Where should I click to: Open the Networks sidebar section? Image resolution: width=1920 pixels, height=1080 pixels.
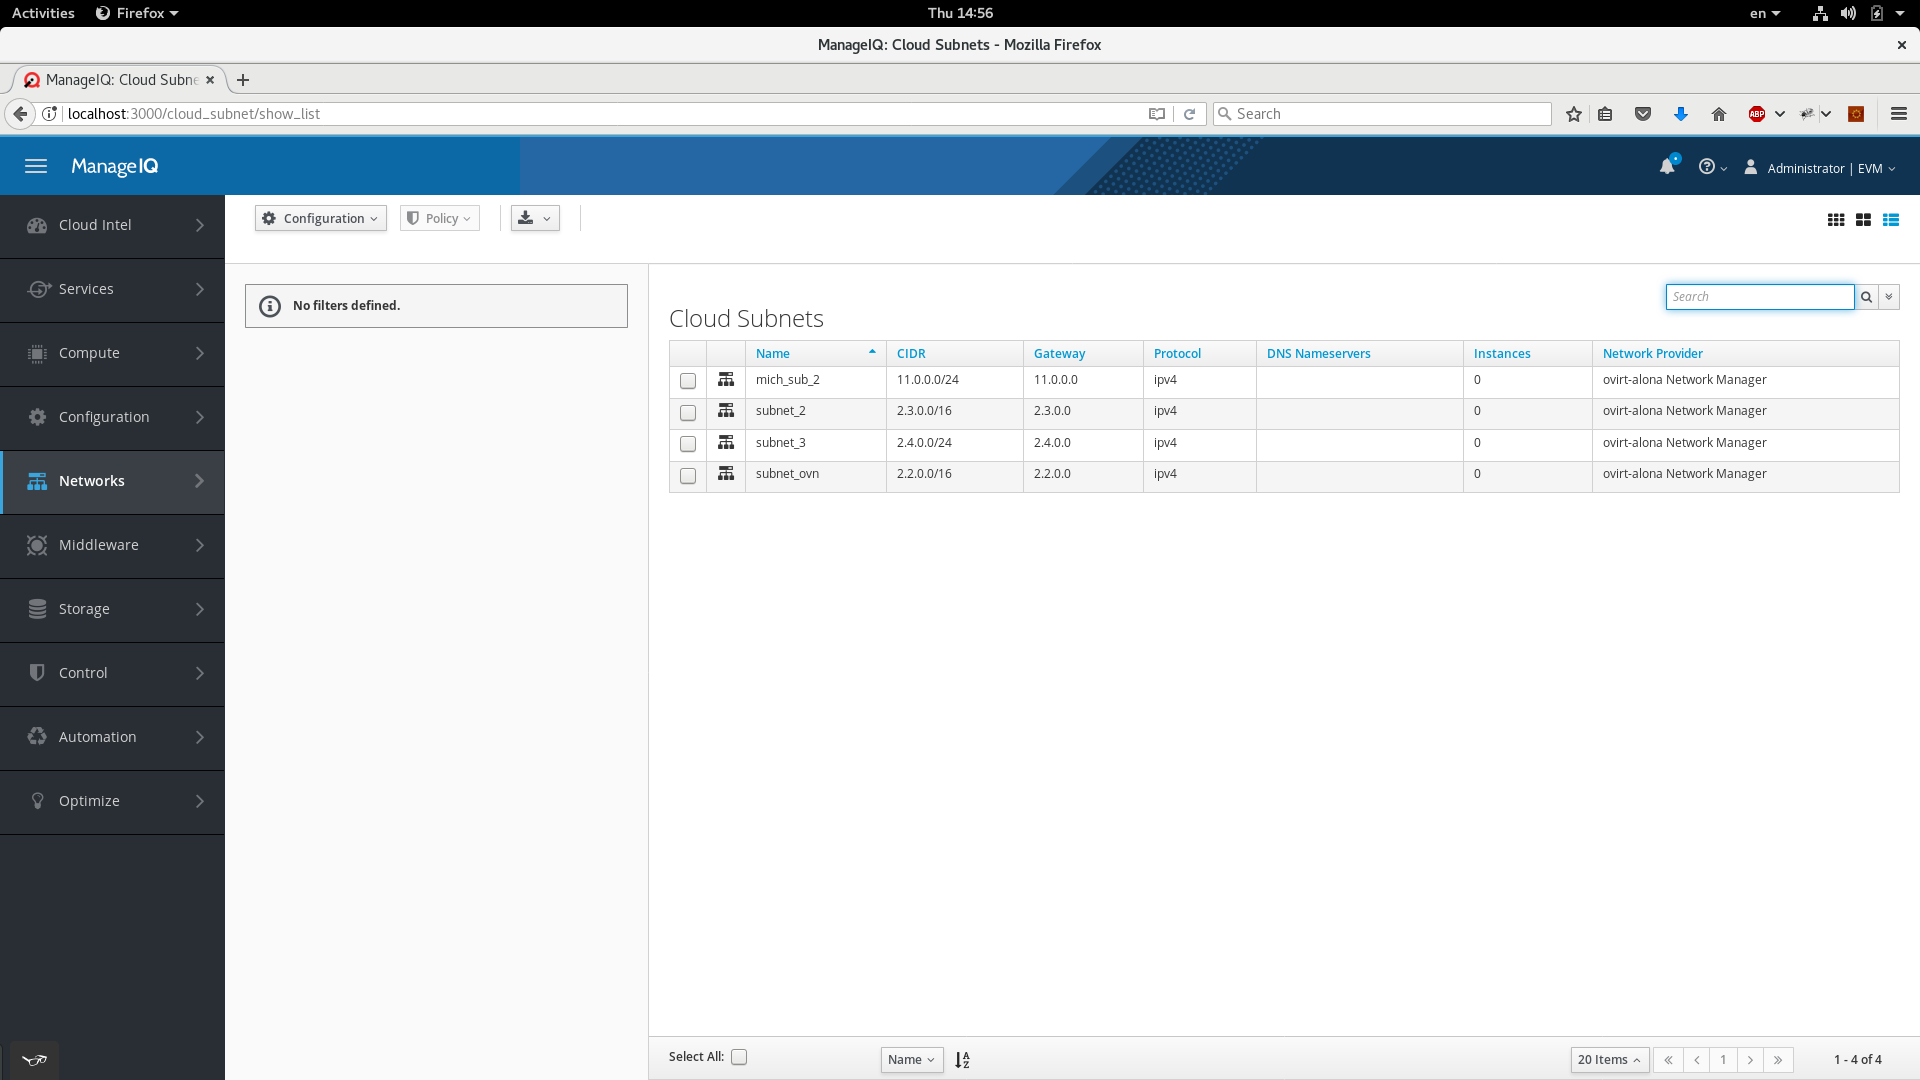(x=112, y=480)
